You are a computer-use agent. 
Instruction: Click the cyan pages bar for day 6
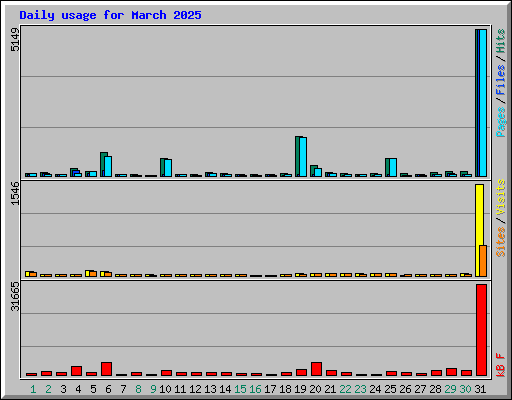pyautogui.click(x=108, y=166)
